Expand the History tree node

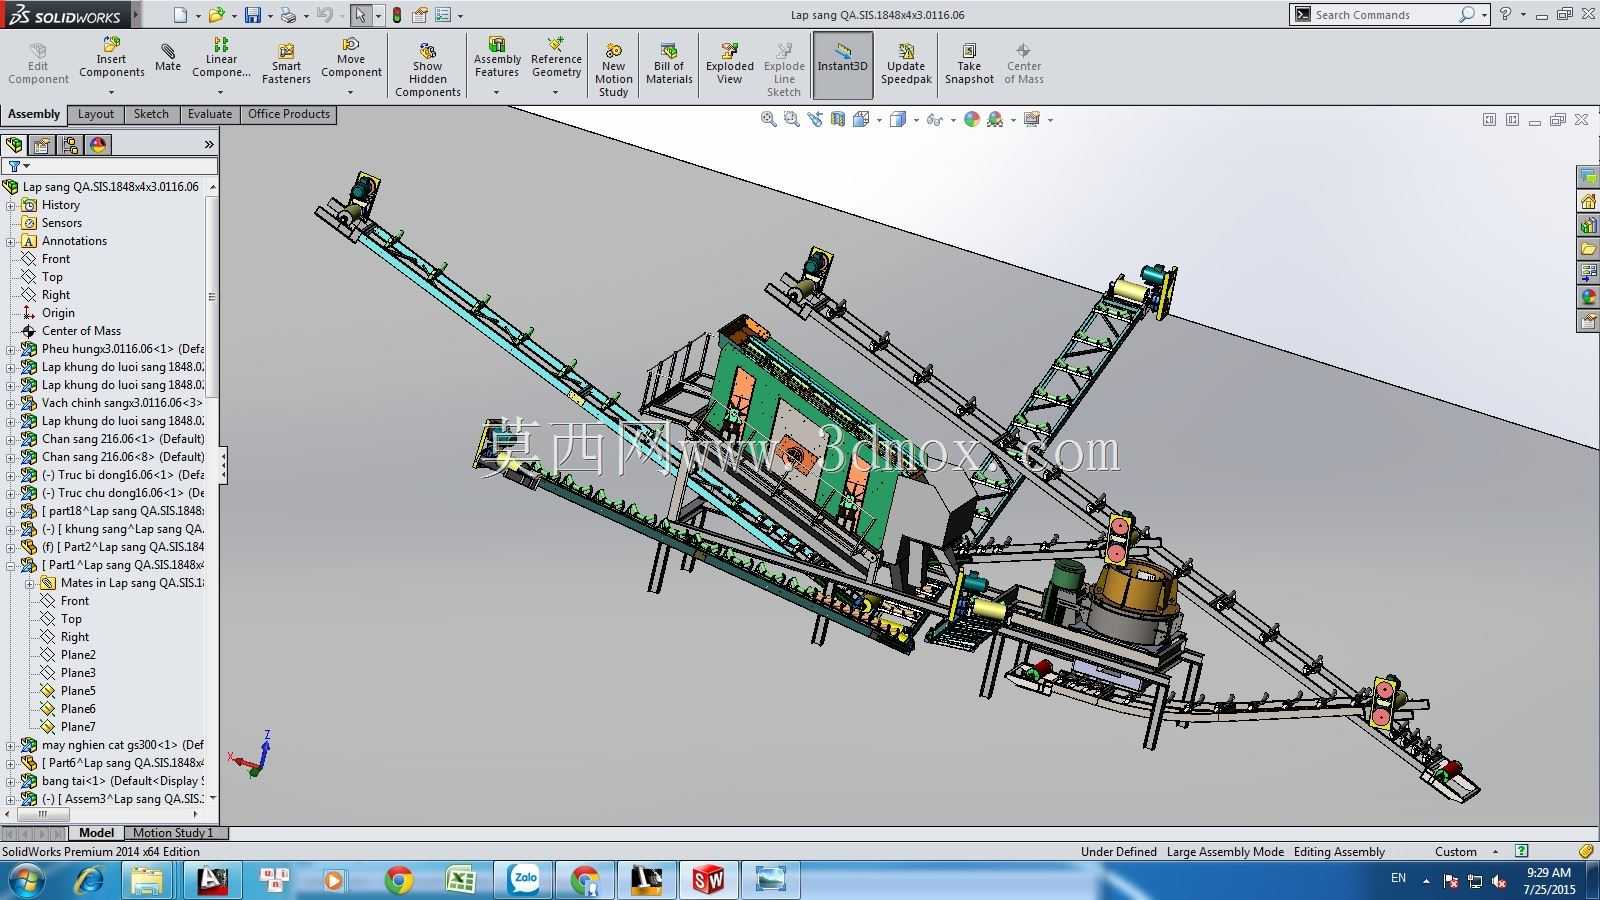click(10, 205)
